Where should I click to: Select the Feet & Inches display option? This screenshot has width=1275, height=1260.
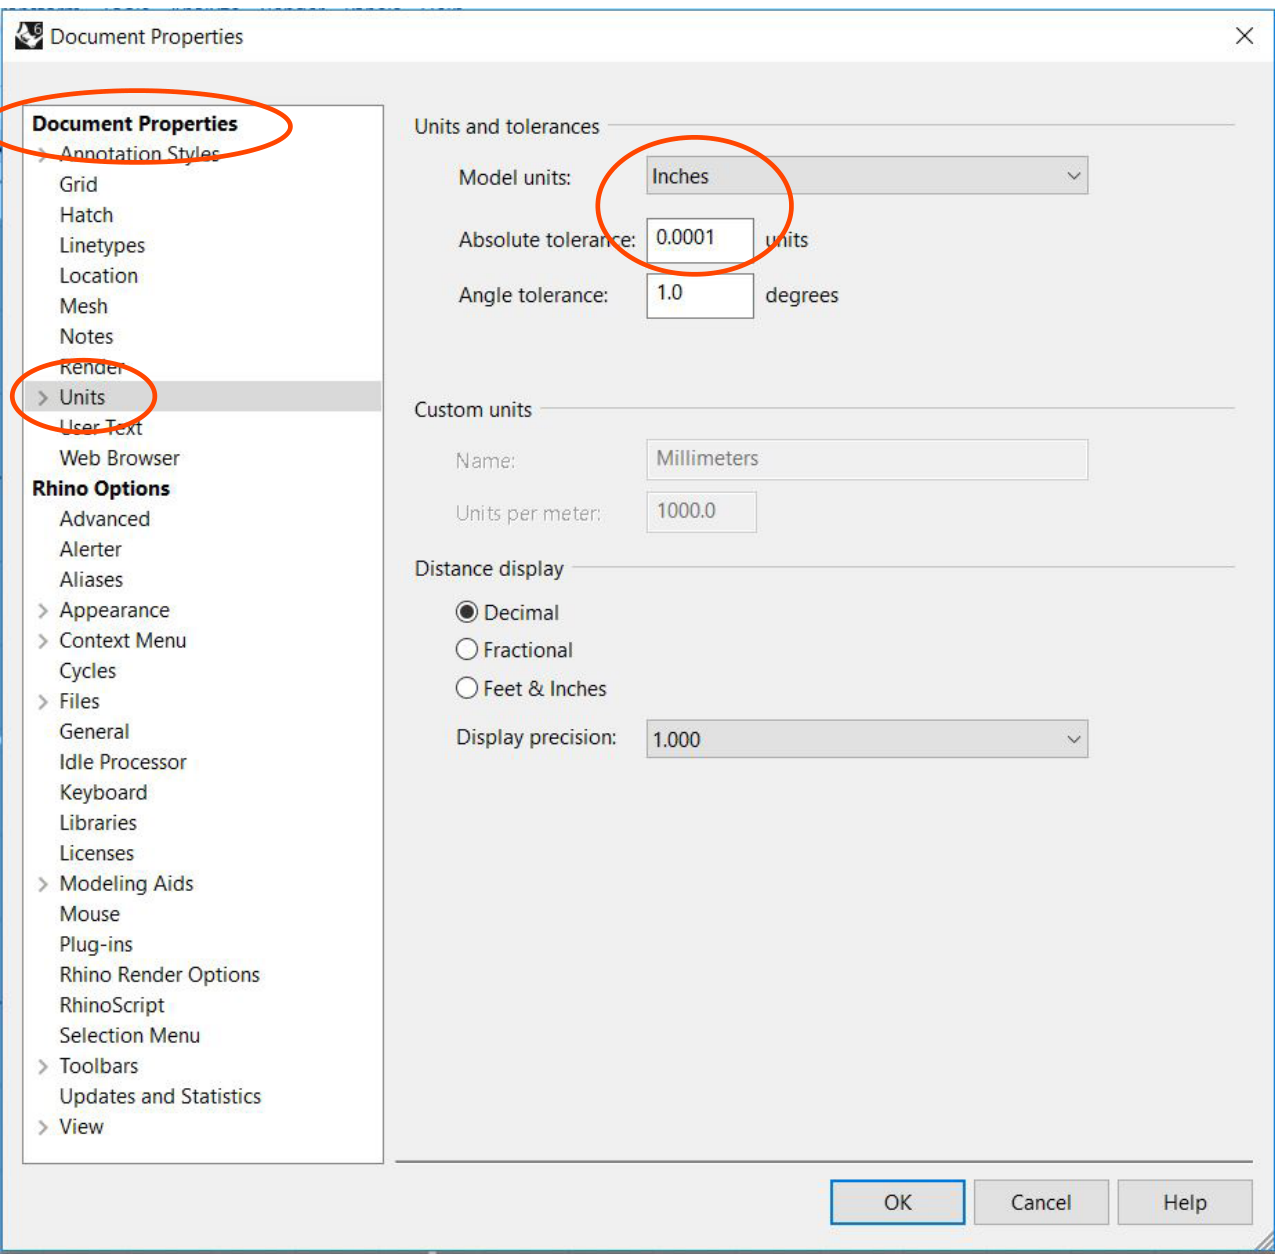531,688
